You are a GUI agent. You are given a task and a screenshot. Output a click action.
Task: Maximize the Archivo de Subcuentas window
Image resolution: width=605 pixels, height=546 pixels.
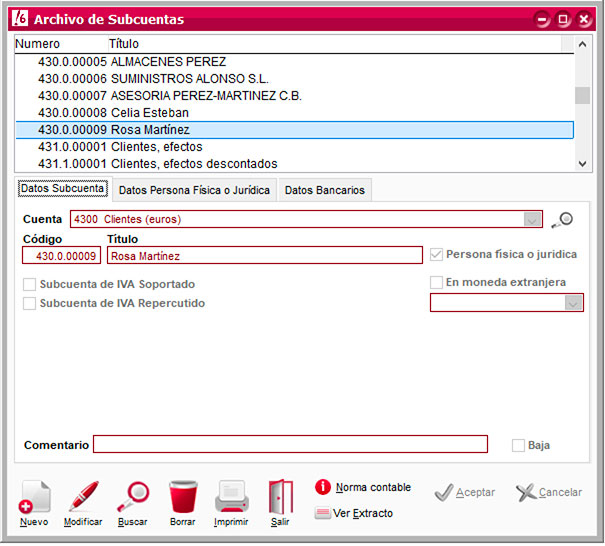click(563, 19)
